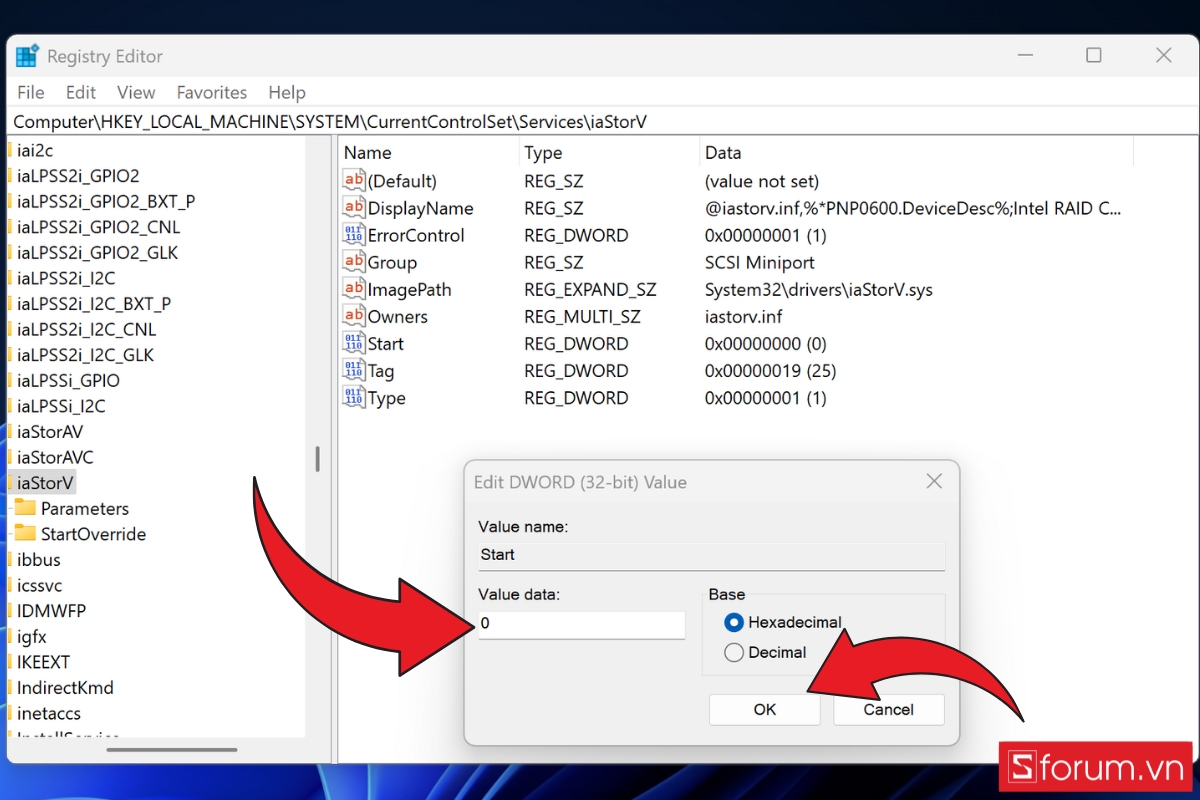Viewport: 1200px width, 800px height.
Task: Select the iaLPSS2i_I2C key
Action: point(66,278)
